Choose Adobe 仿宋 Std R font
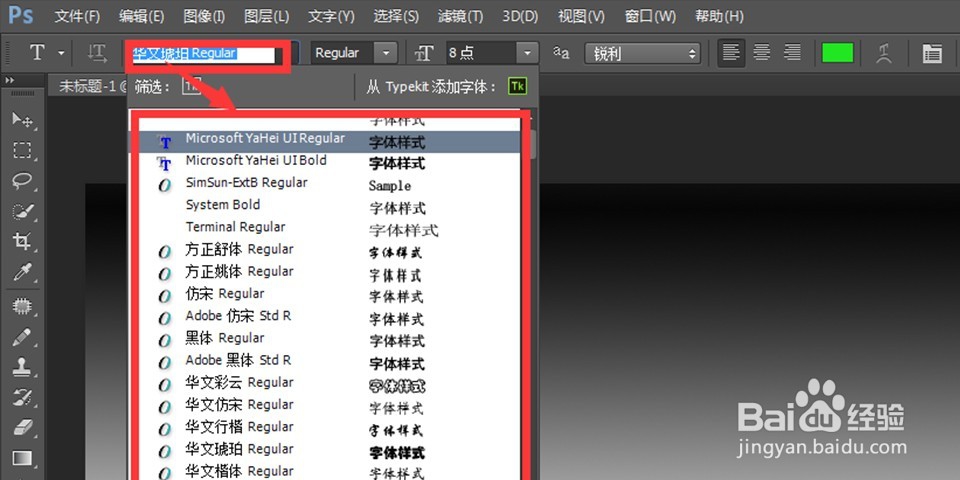The height and width of the screenshot is (480, 960). pos(329,318)
